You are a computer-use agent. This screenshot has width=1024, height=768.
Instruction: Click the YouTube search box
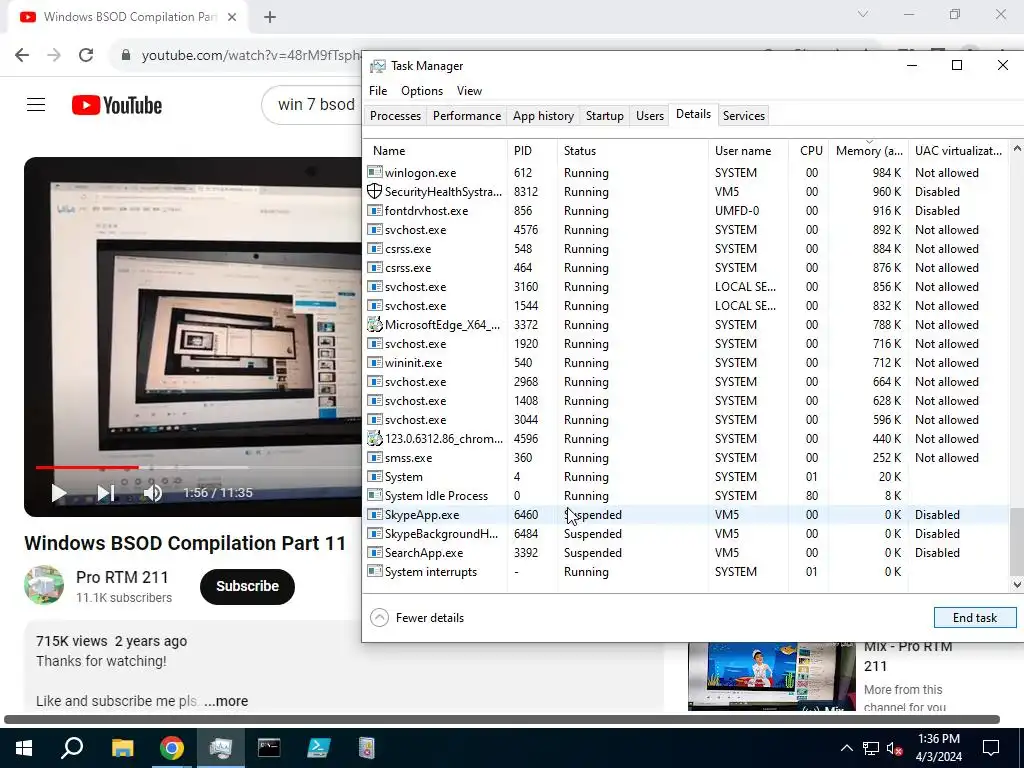coord(312,104)
